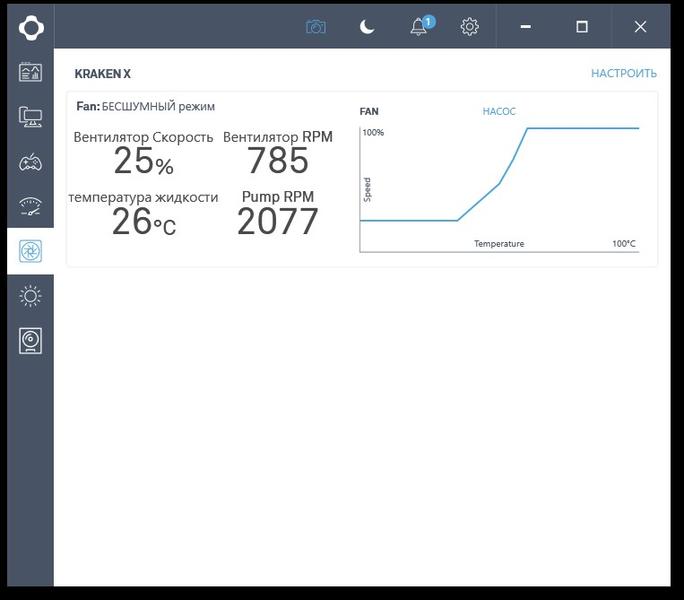
Task: Open the Overclocking gauge sidebar icon
Action: pyautogui.click(x=31, y=206)
